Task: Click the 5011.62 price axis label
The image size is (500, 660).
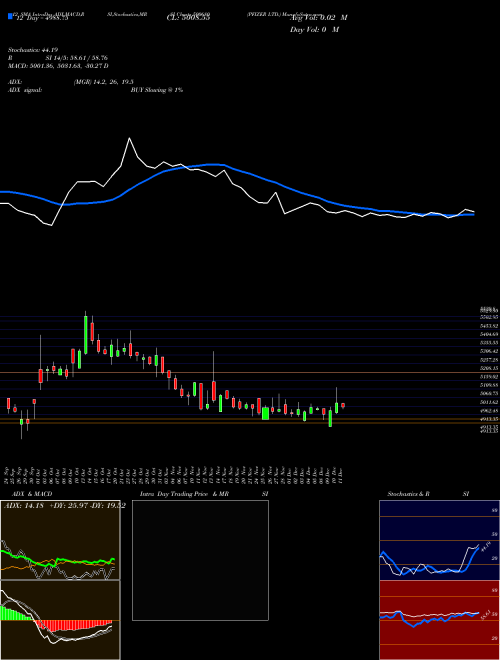Action: [x=489, y=402]
